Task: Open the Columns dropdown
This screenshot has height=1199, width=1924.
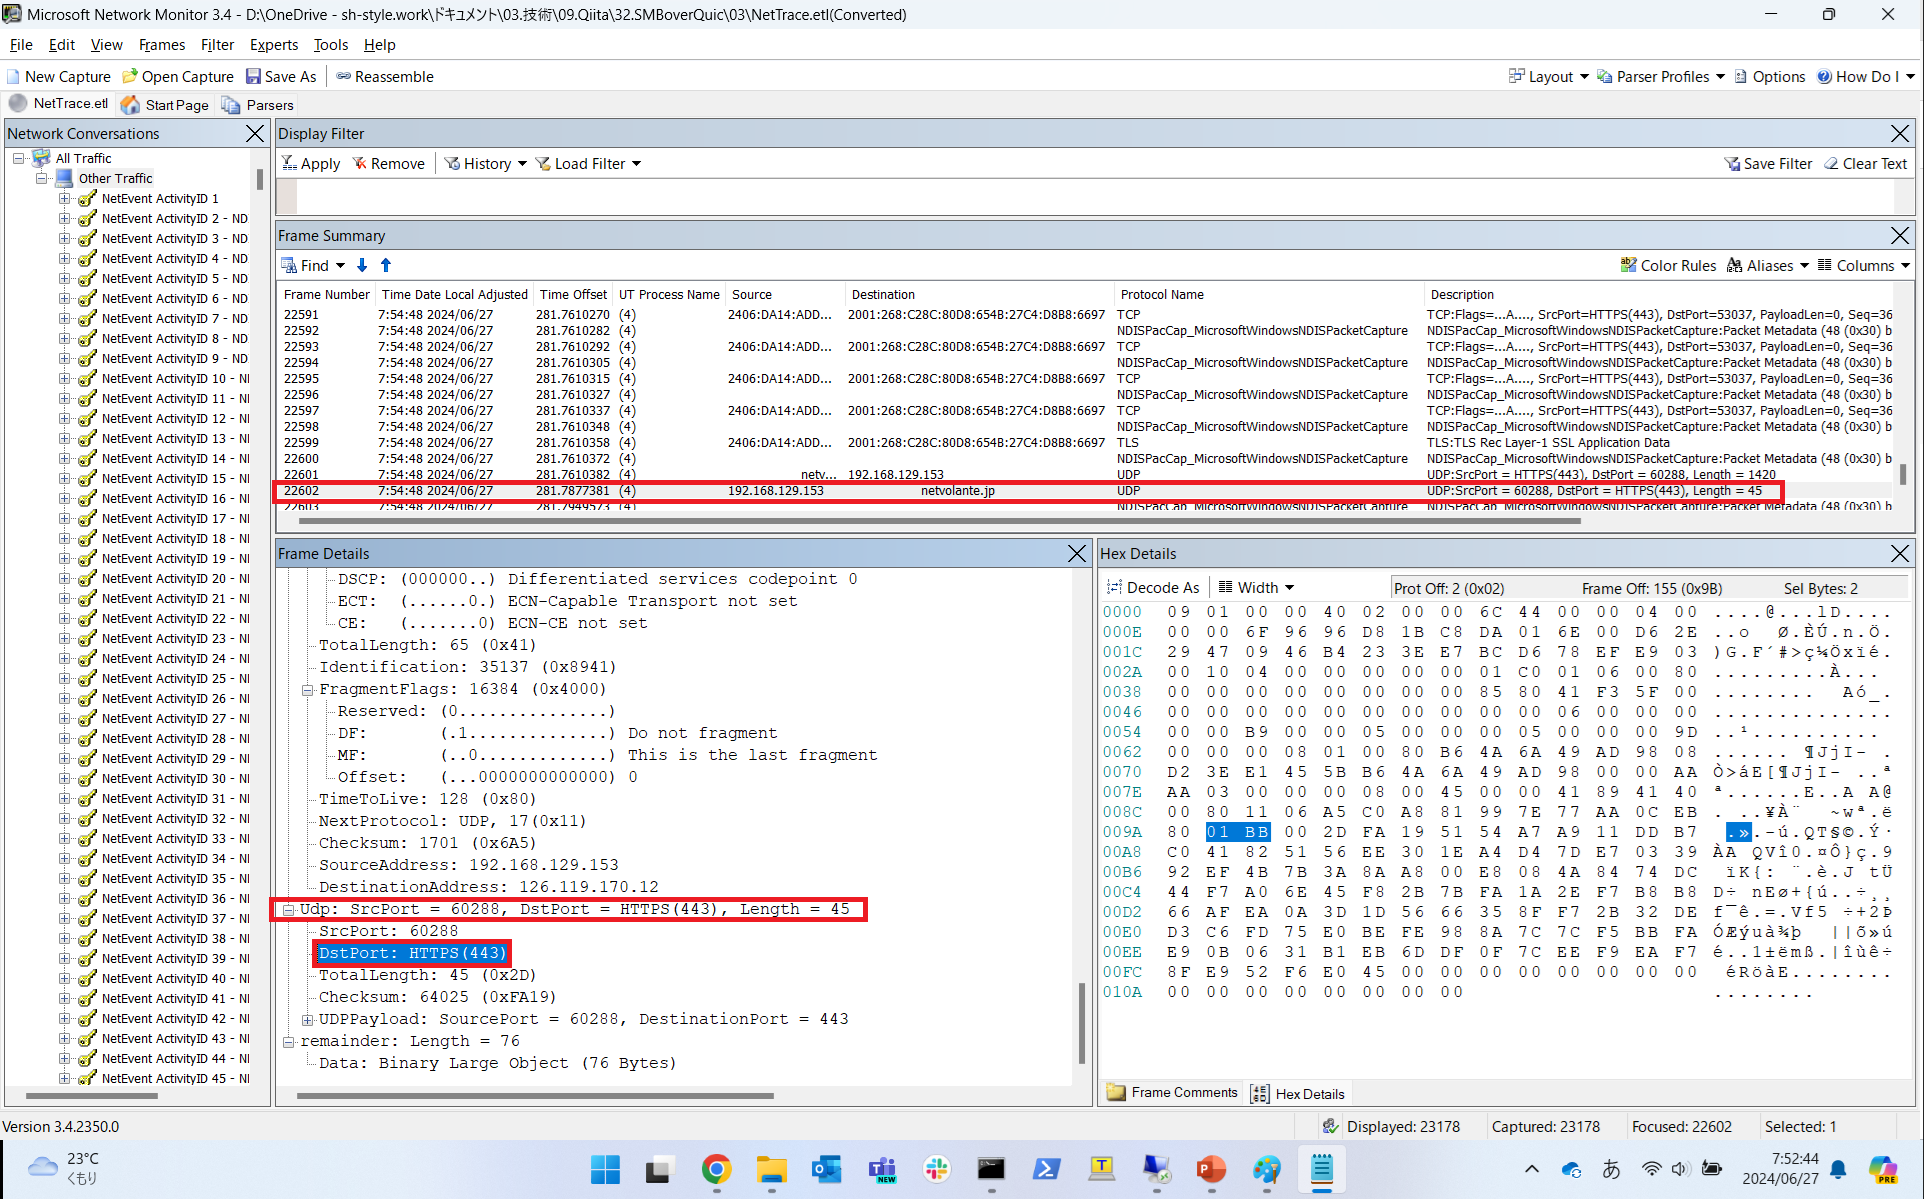Action: point(1863,266)
